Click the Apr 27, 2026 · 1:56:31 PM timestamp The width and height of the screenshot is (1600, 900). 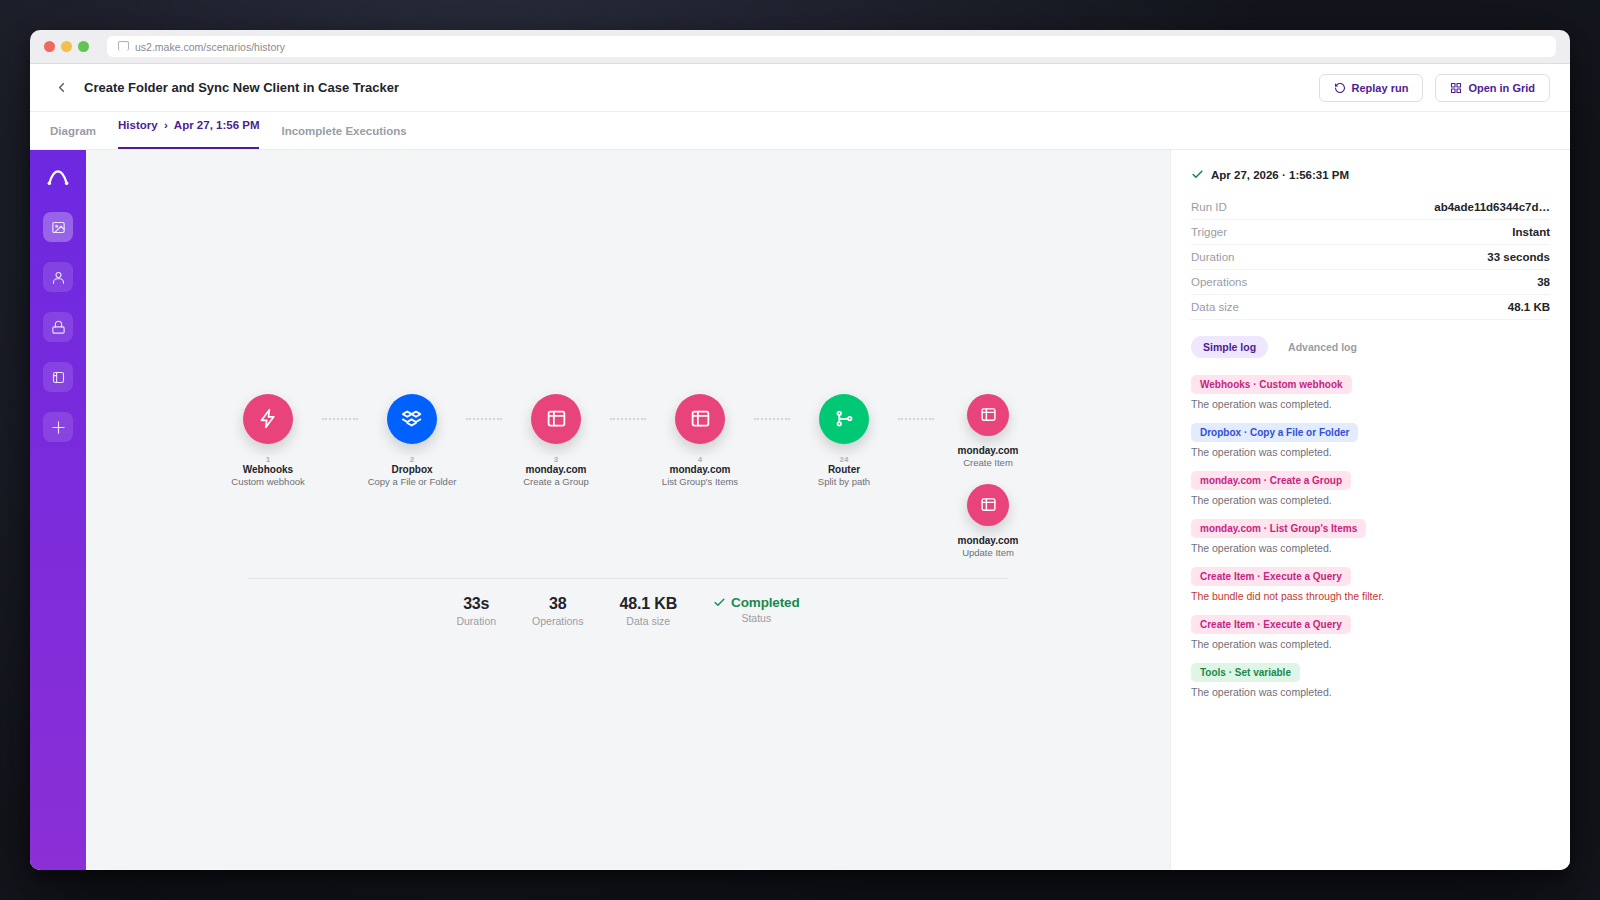coord(1279,175)
